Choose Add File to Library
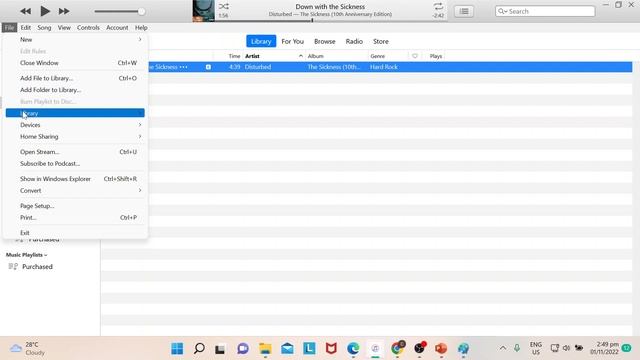Image resolution: width=640 pixels, height=360 pixels. point(75,78)
